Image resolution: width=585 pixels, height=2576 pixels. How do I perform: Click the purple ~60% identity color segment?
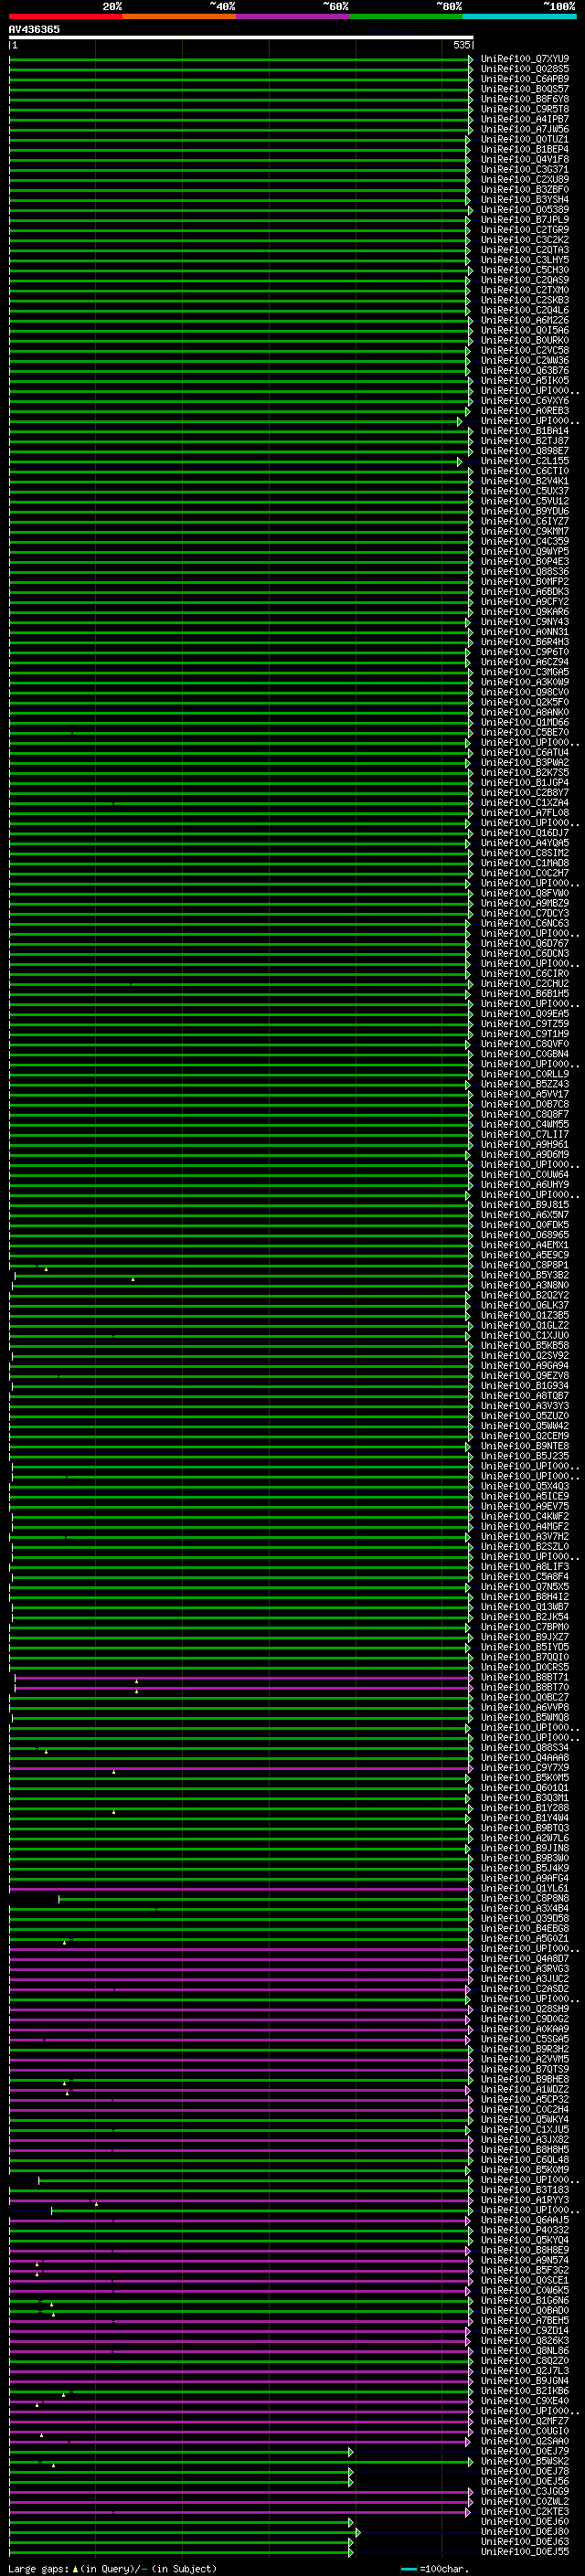point(293,16)
